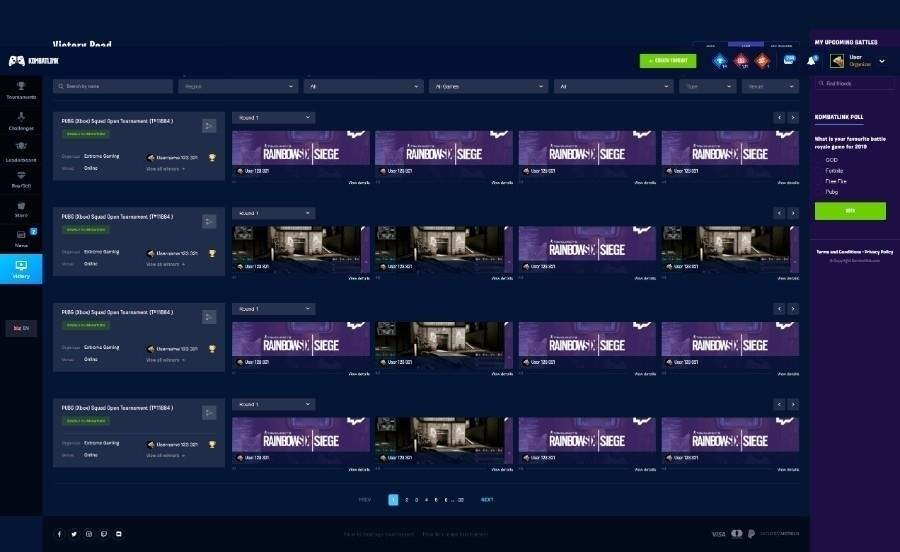This screenshot has height=552, width=900.
Task: Open the Twitch link in footer
Action: coord(104,534)
